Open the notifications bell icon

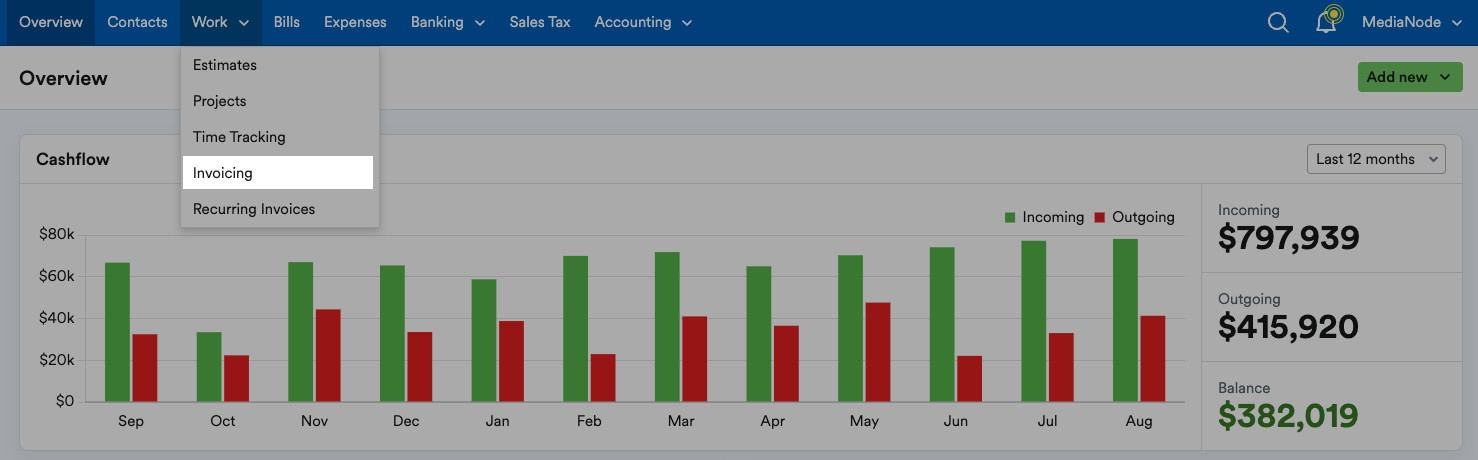point(1328,21)
